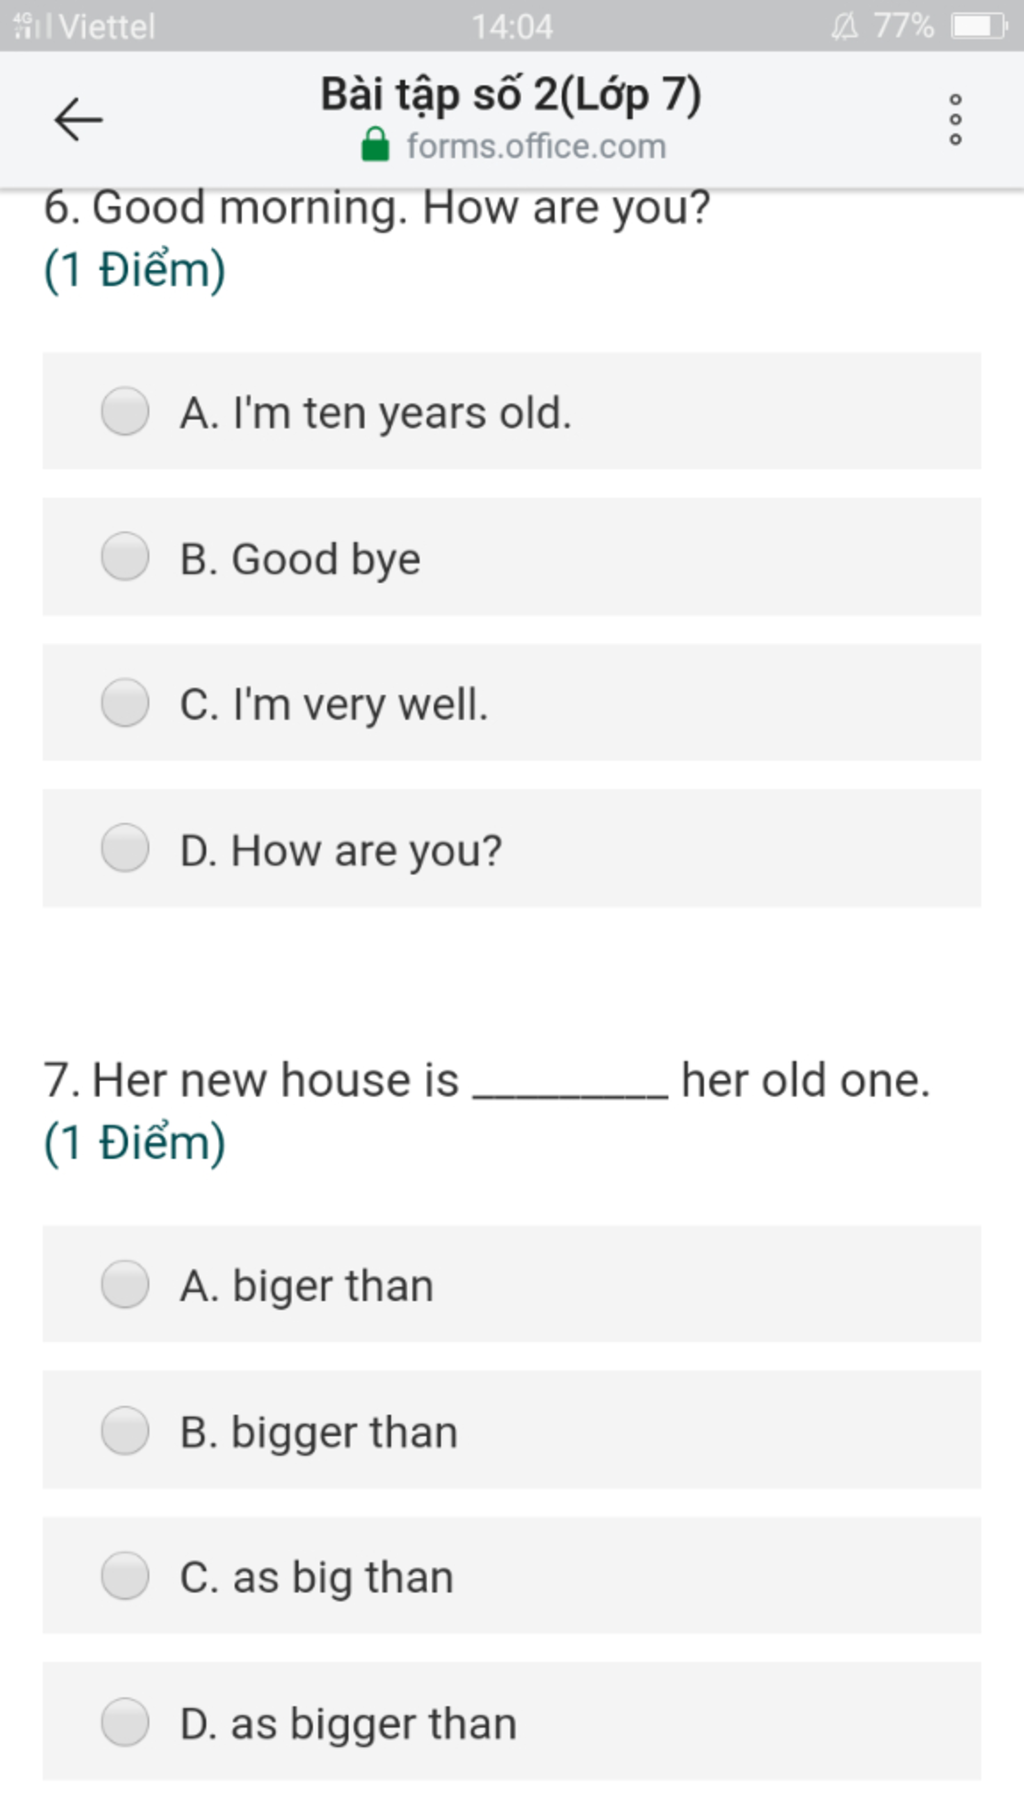The image size is (1024, 1820).
Task: Tap the forms.office.com URL text
Action: [536, 146]
